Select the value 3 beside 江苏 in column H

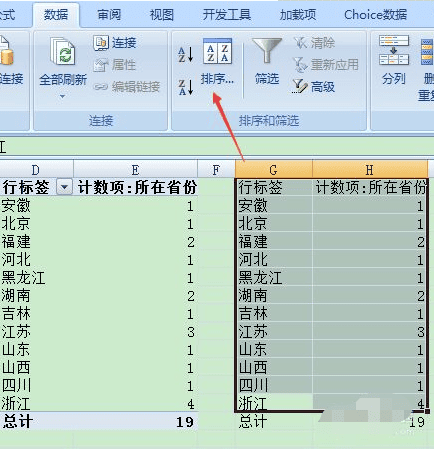[370, 331]
